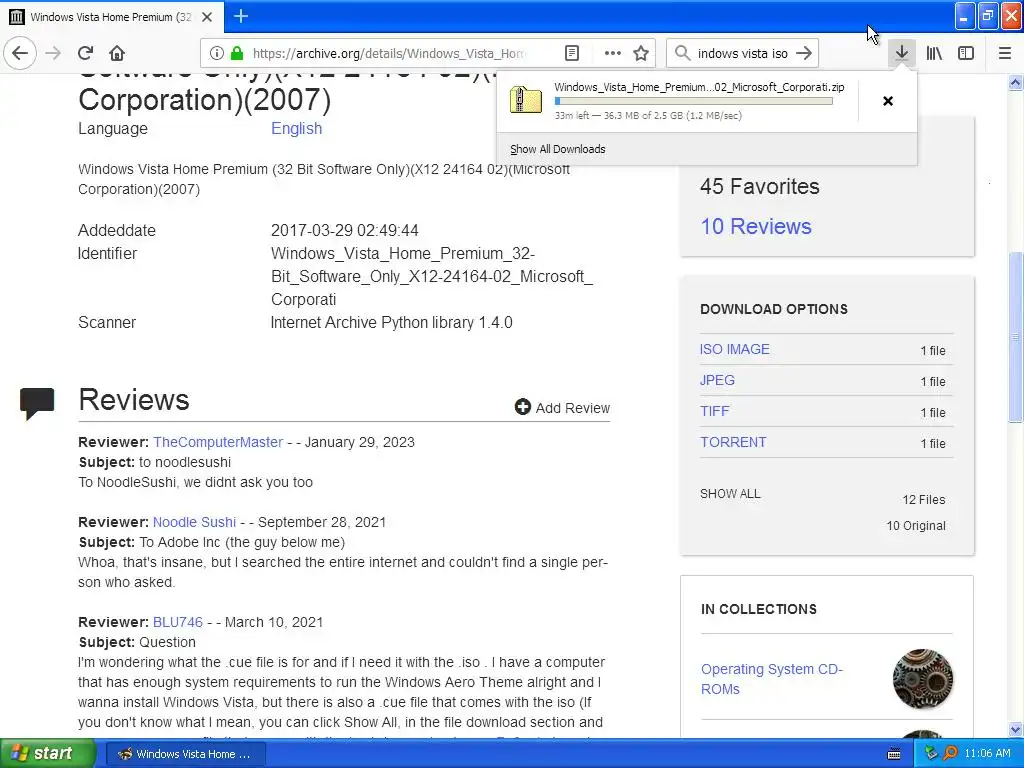
Task: Close the Windows Vista Home Premium tab
Action: (x=207, y=17)
